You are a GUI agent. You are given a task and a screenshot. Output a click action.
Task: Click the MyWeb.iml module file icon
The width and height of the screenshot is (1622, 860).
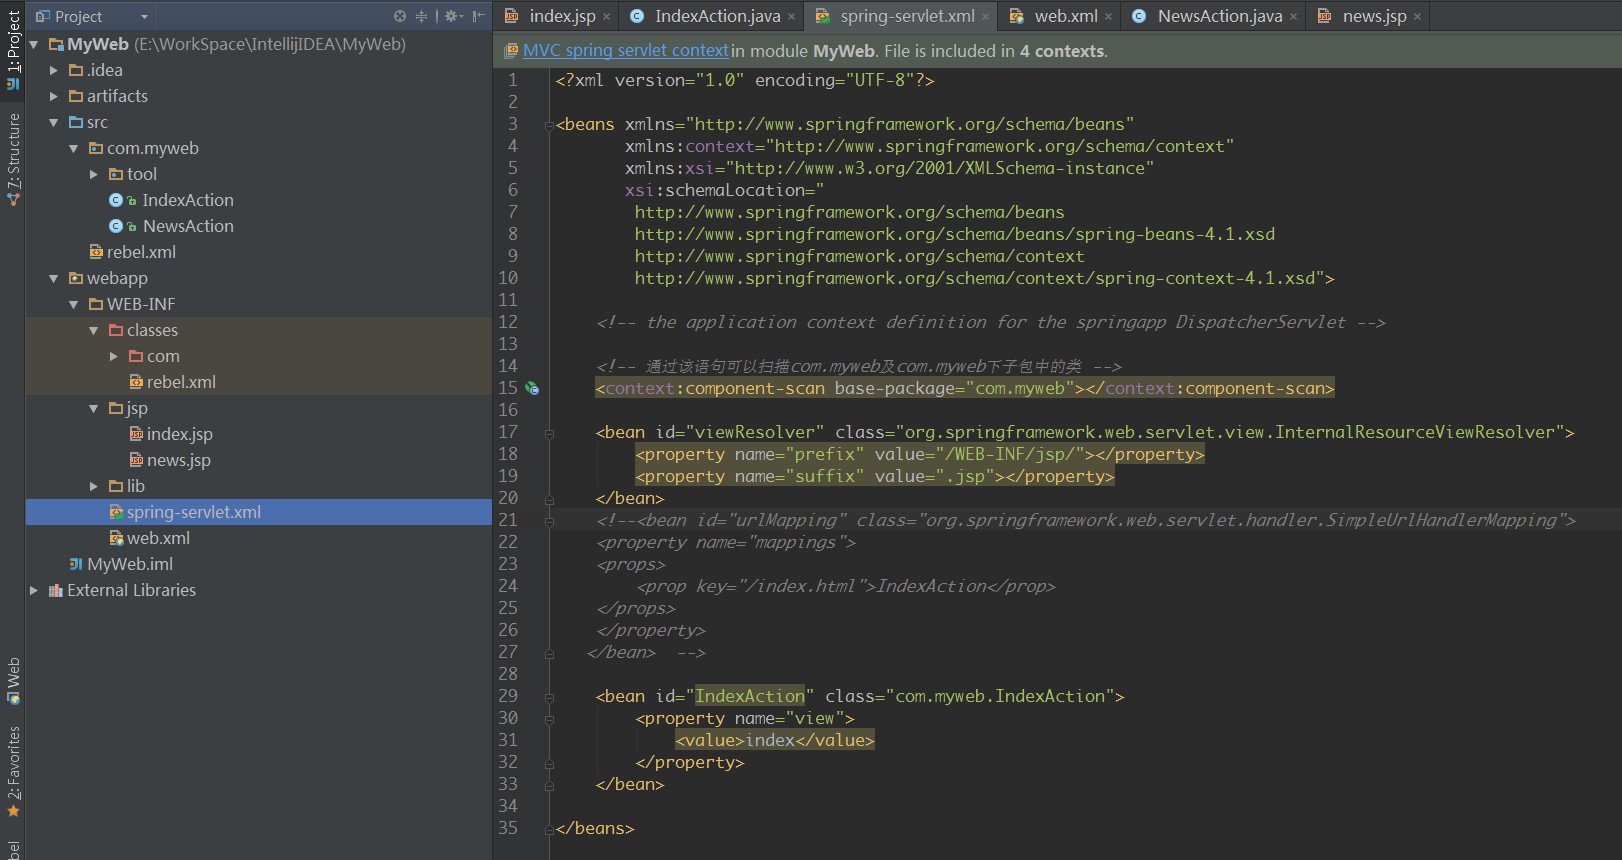tap(76, 564)
